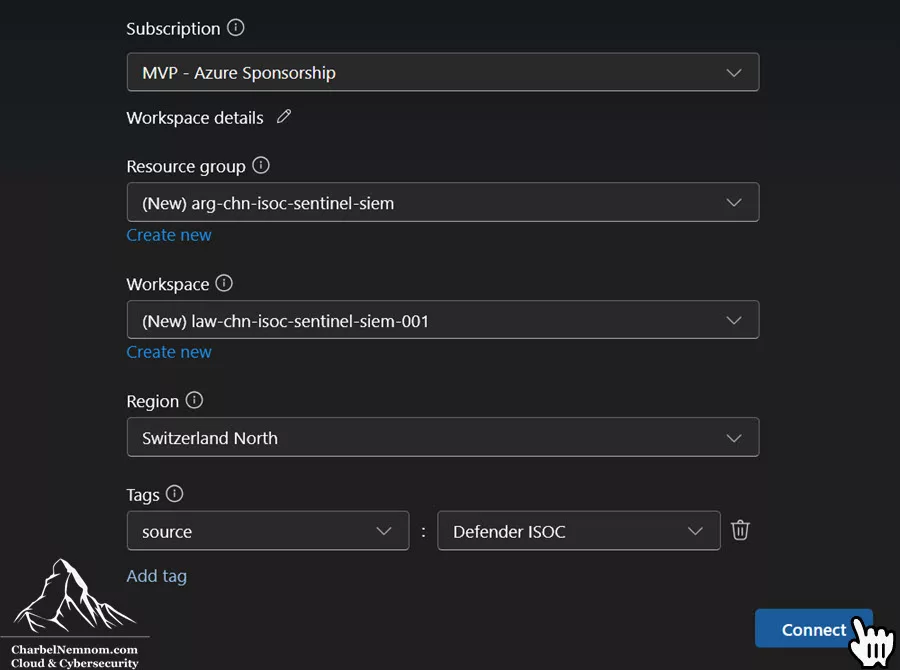Open the Region info icon

coord(194,400)
